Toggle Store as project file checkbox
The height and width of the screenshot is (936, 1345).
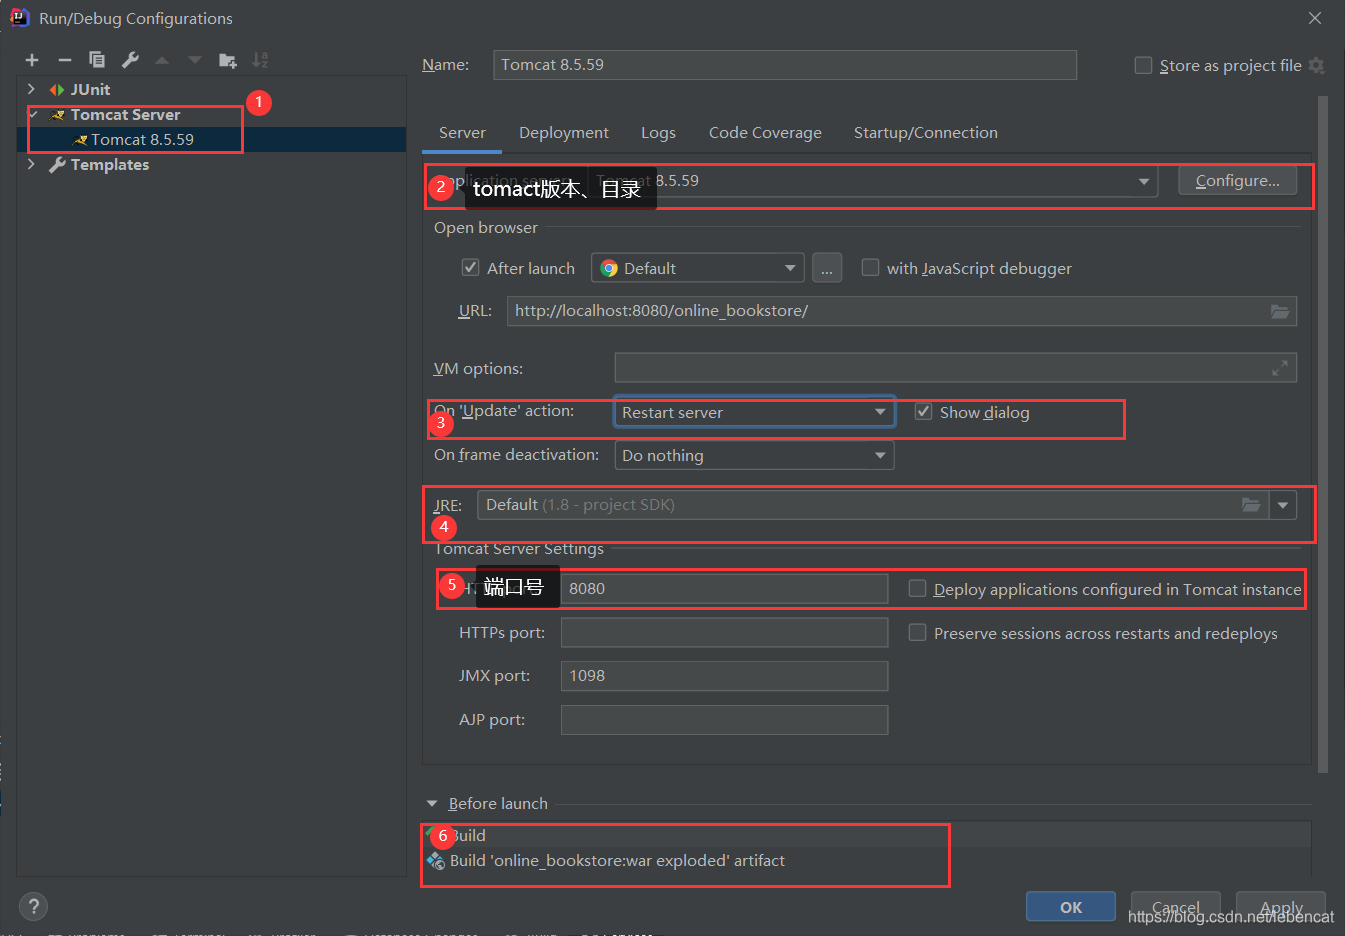[x=1143, y=65]
